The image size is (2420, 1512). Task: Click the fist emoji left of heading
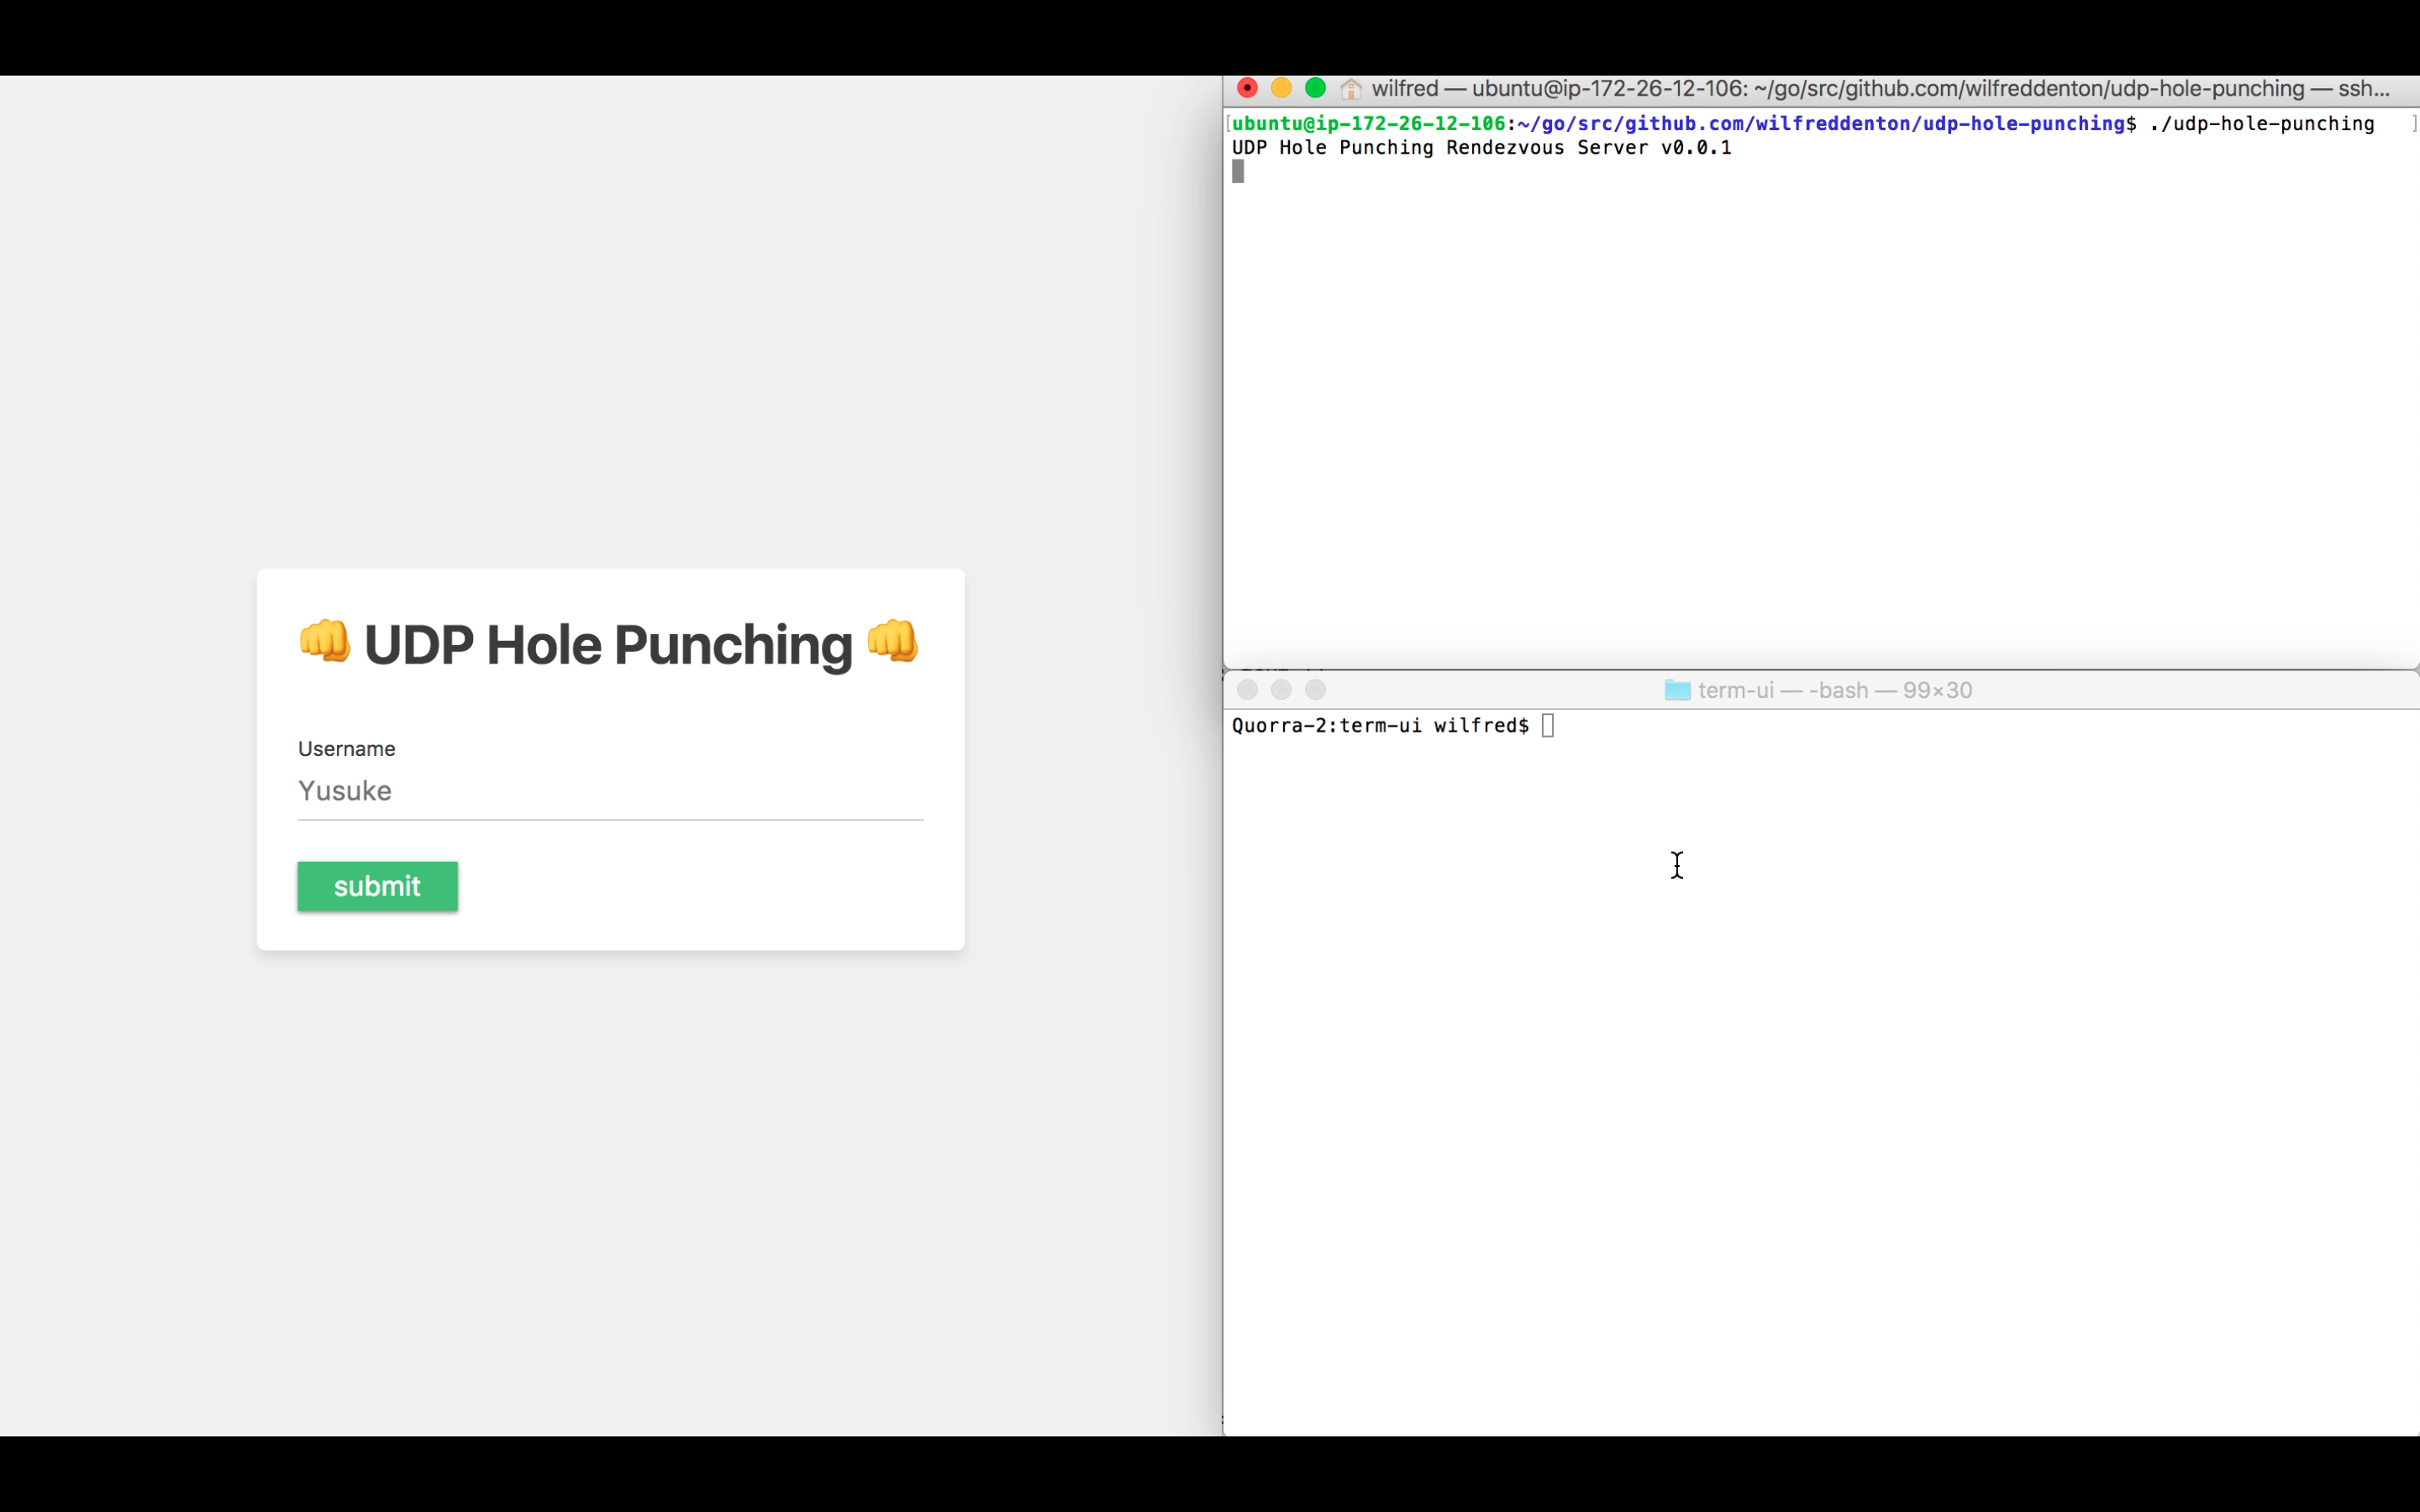[x=325, y=641]
